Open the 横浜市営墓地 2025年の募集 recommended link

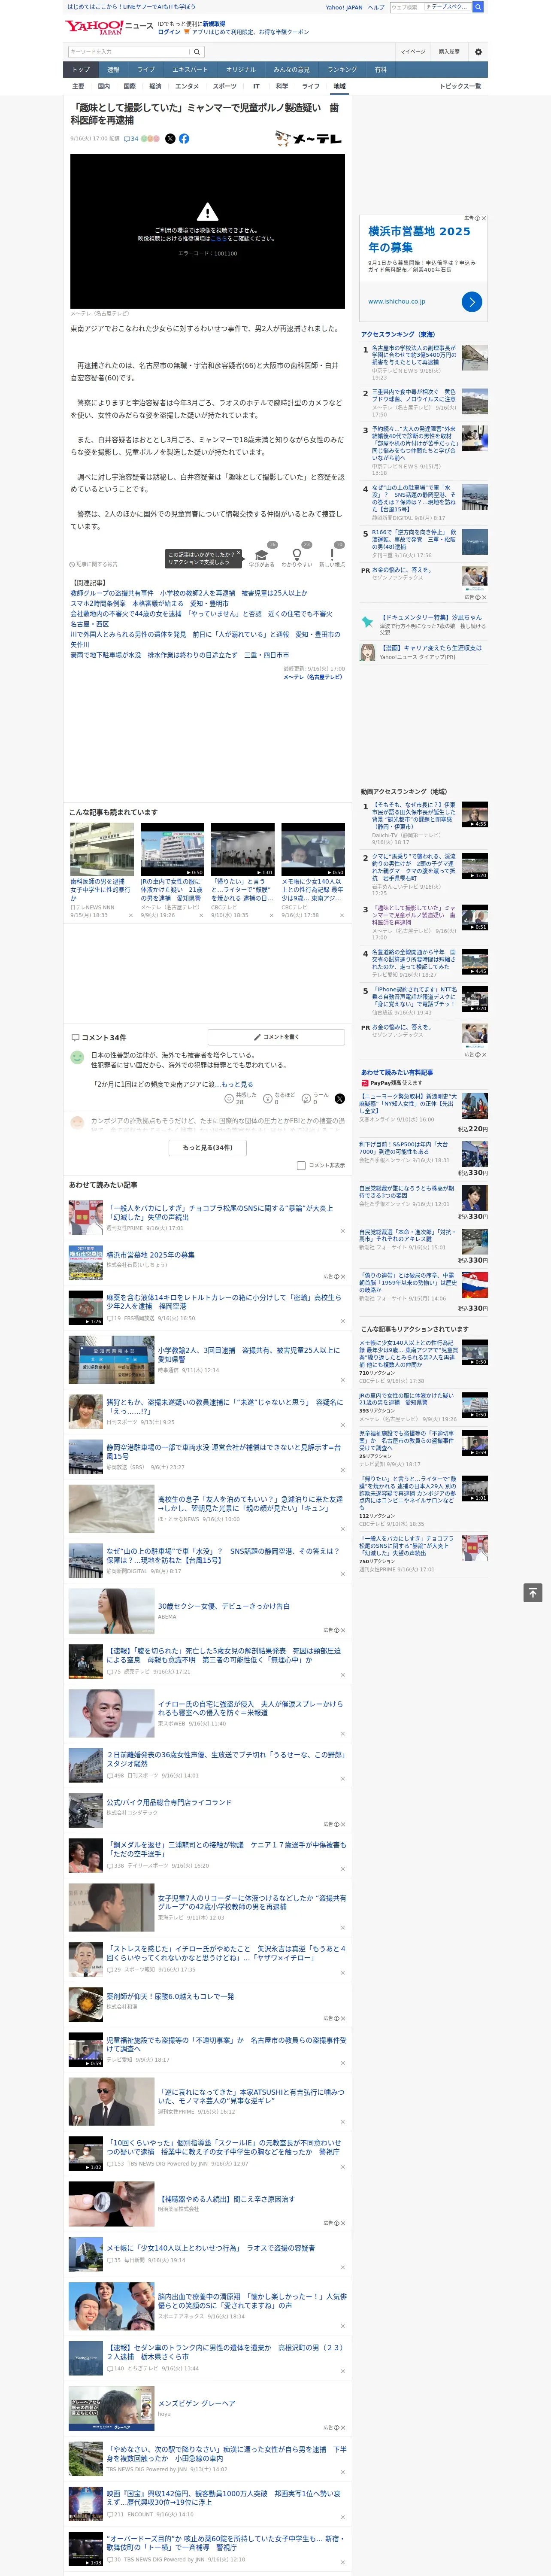pyautogui.click(x=151, y=1254)
